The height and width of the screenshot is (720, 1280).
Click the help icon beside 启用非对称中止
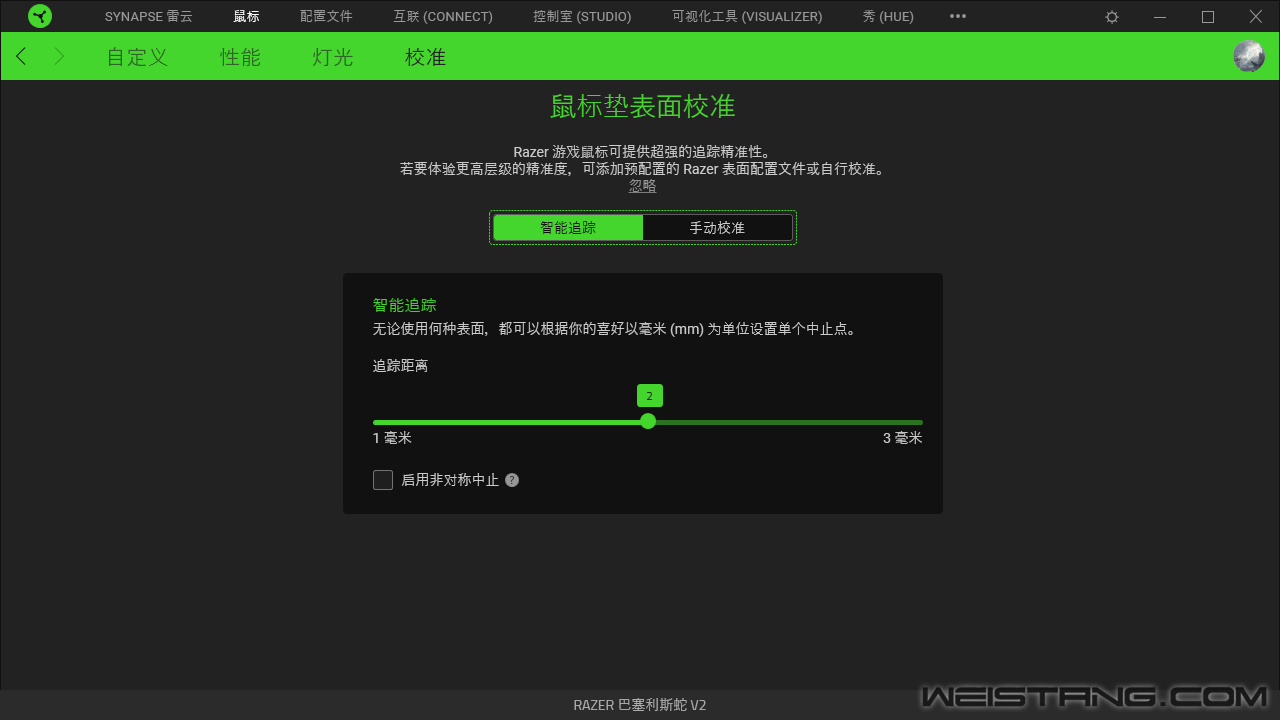512,480
